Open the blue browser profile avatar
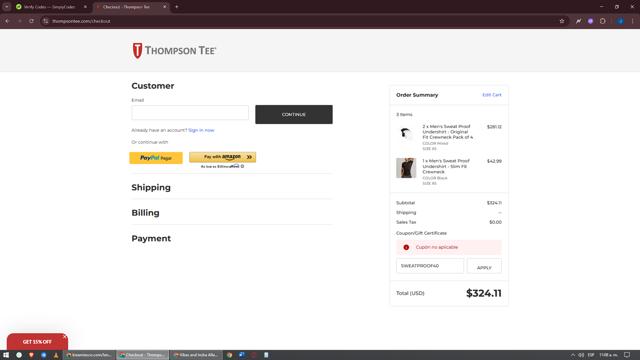Viewport: 640px width, 360px height. (x=620, y=21)
